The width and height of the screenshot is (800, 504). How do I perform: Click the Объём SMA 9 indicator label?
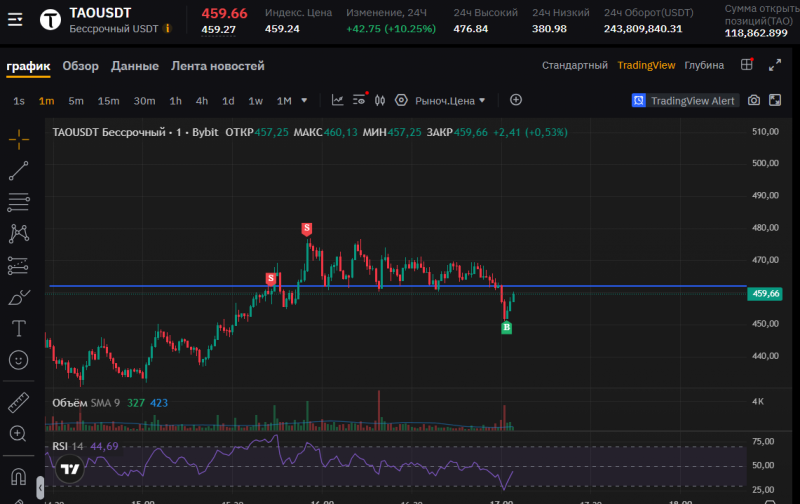tap(86, 403)
